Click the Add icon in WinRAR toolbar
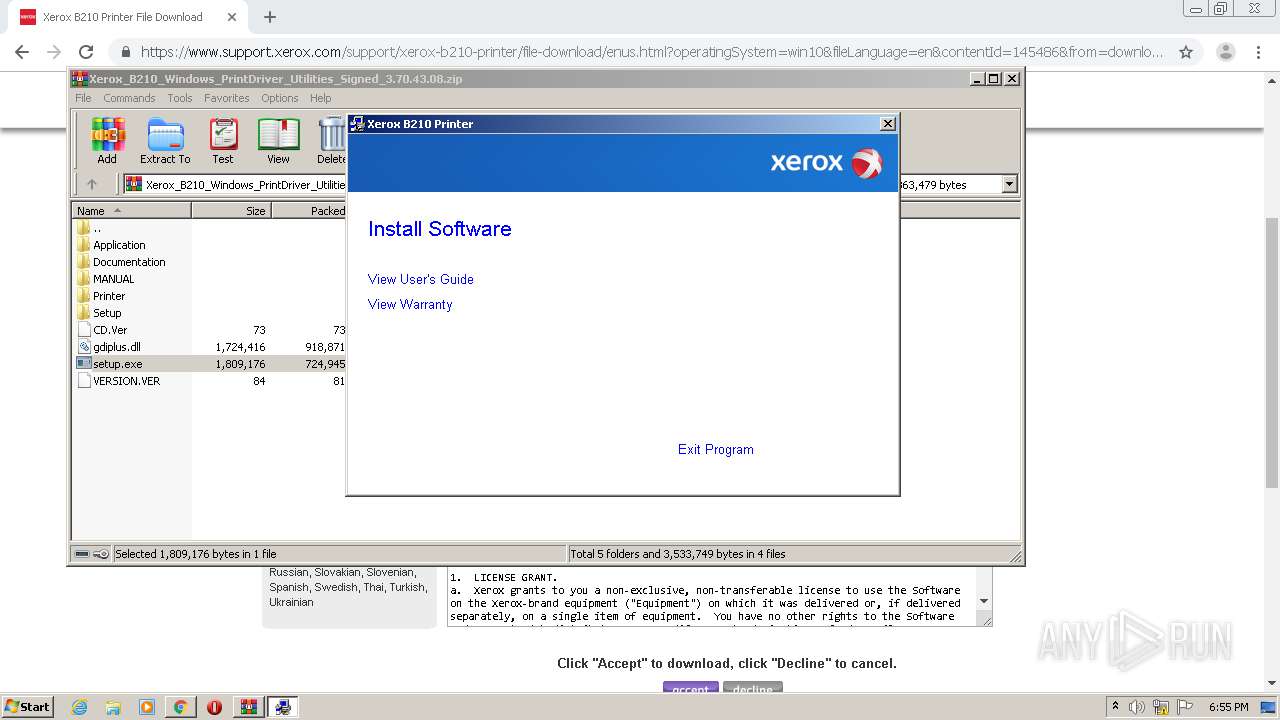 pos(107,140)
